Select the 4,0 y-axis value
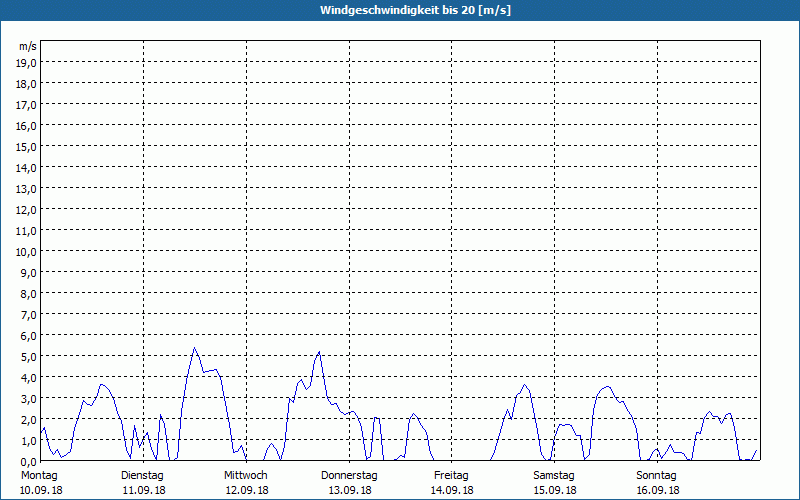800x500 pixels. click(x=29, y=378)
